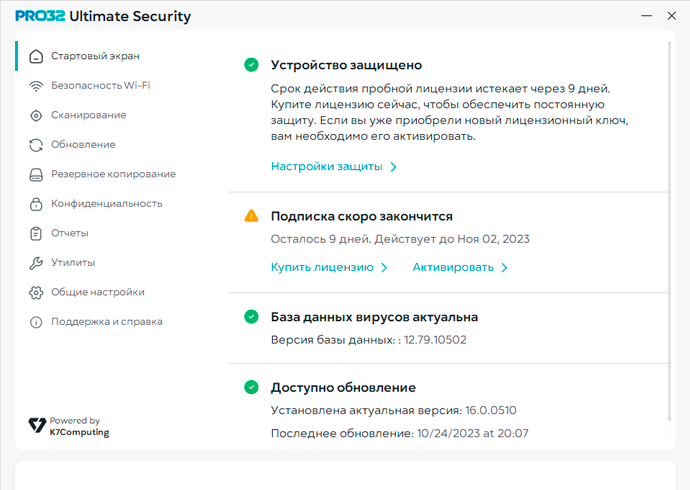Click the green check beside Устройство защищено

pos(252,65)
